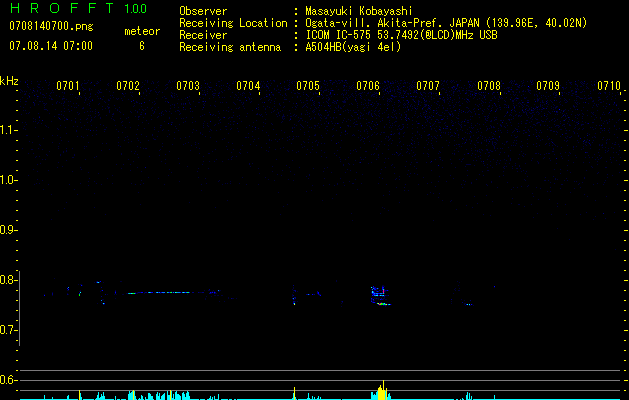Click the meteor label

142,31
